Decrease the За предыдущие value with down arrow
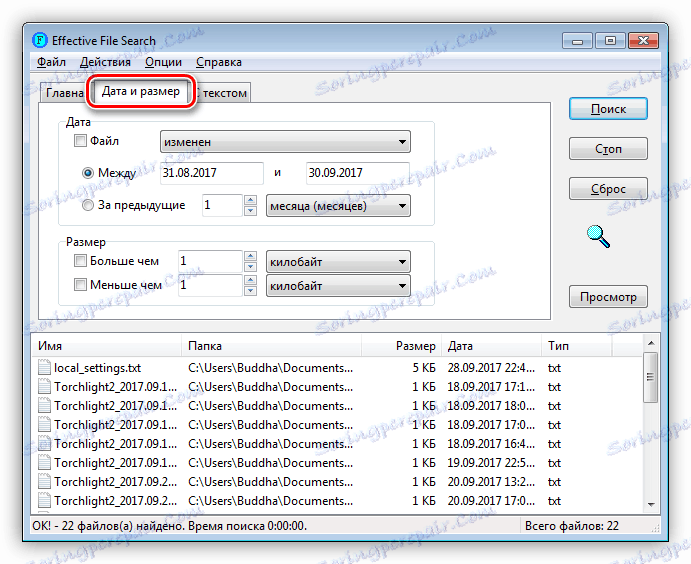Viewport: 691px width, 564px height. (250, 211)
